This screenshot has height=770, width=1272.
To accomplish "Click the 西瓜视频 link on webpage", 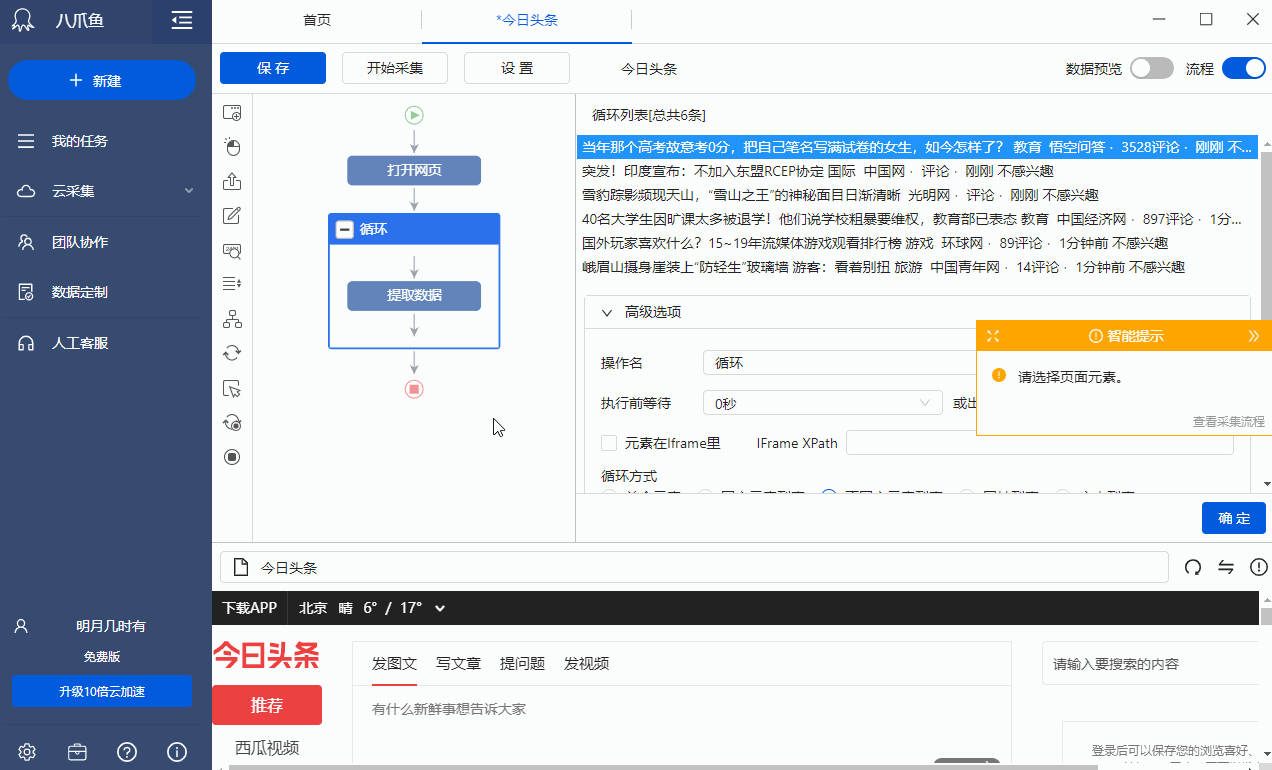I will [267, 748].
